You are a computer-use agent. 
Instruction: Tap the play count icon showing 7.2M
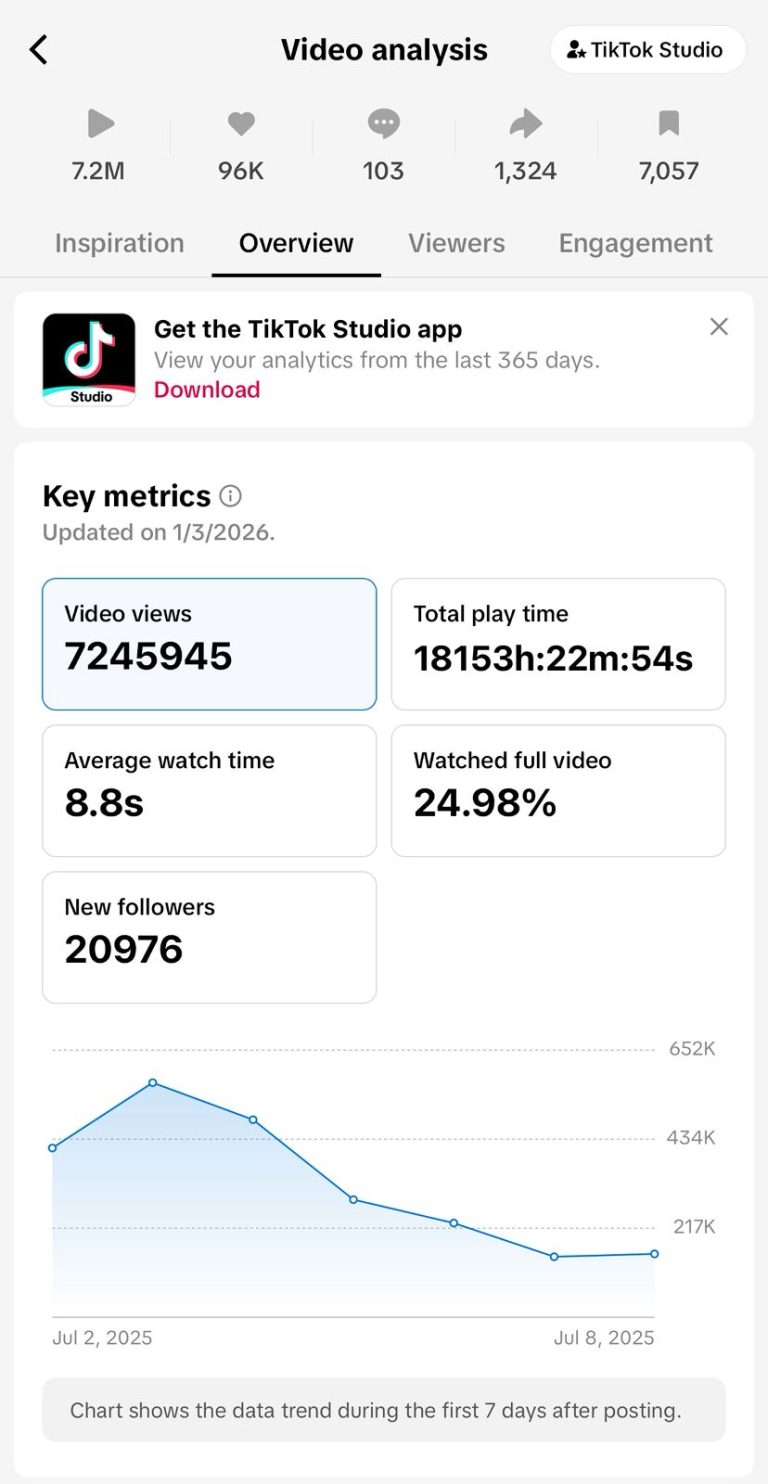(x=100, y=124)
